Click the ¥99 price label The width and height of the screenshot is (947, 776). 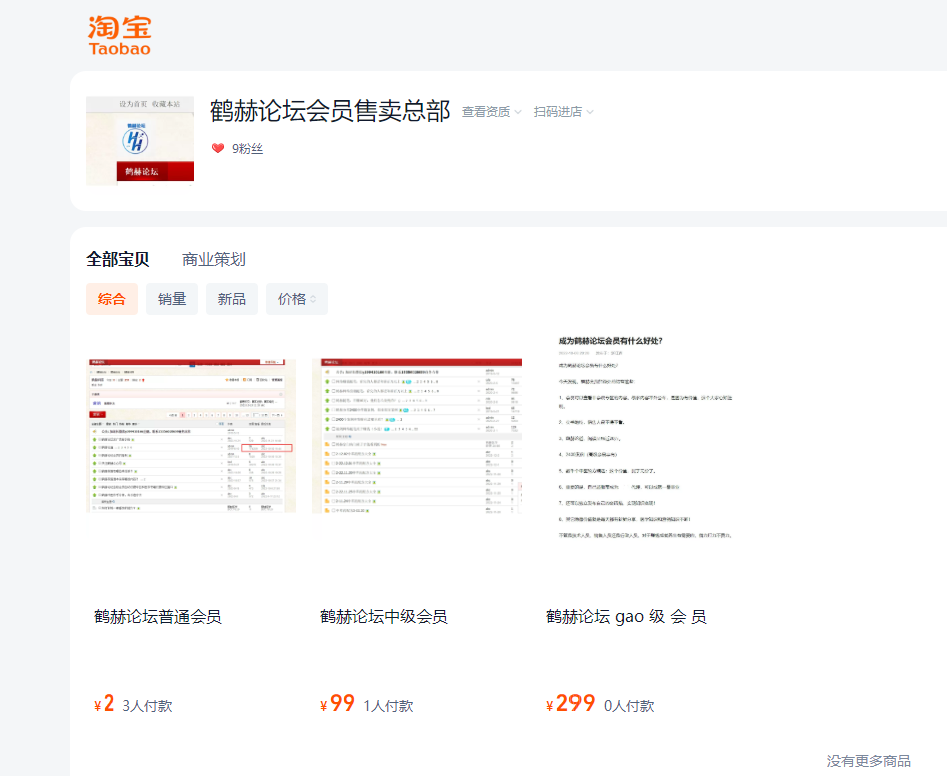(x=338, y=704)
